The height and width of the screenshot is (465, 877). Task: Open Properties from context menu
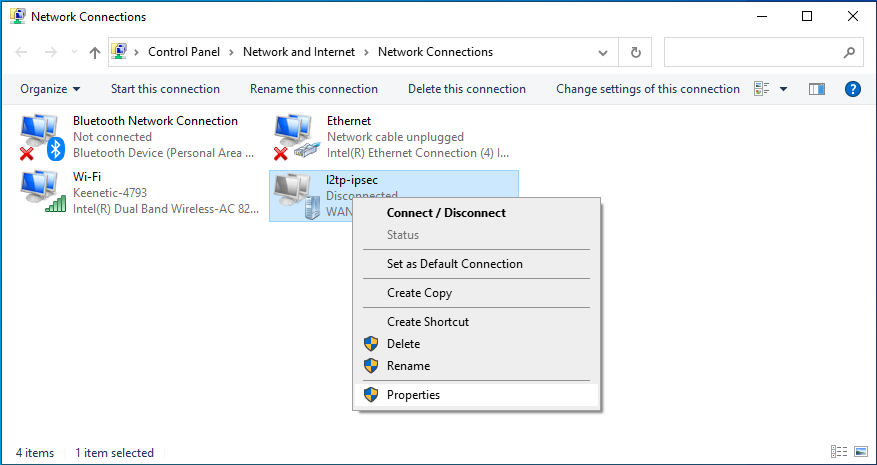tap(477, 394)
